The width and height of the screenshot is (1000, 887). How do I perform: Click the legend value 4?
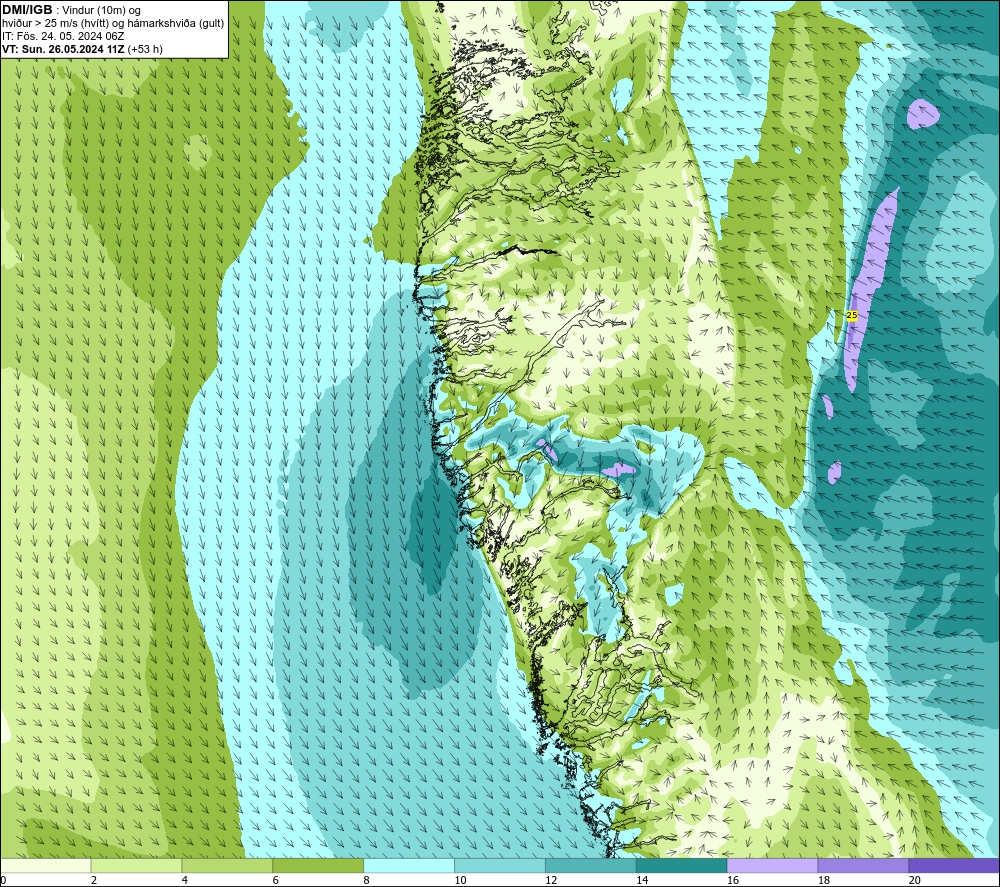click(185, 880)
